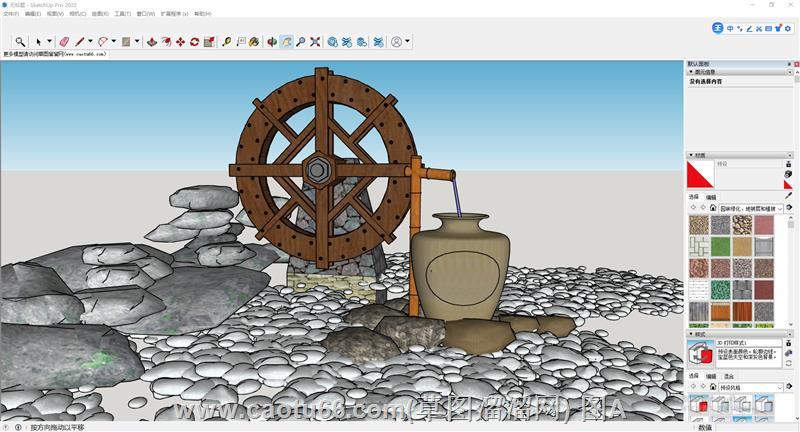Viewport: 800px width, 432px height.
Task: Open the Tools menu
Action: (122, 14)
